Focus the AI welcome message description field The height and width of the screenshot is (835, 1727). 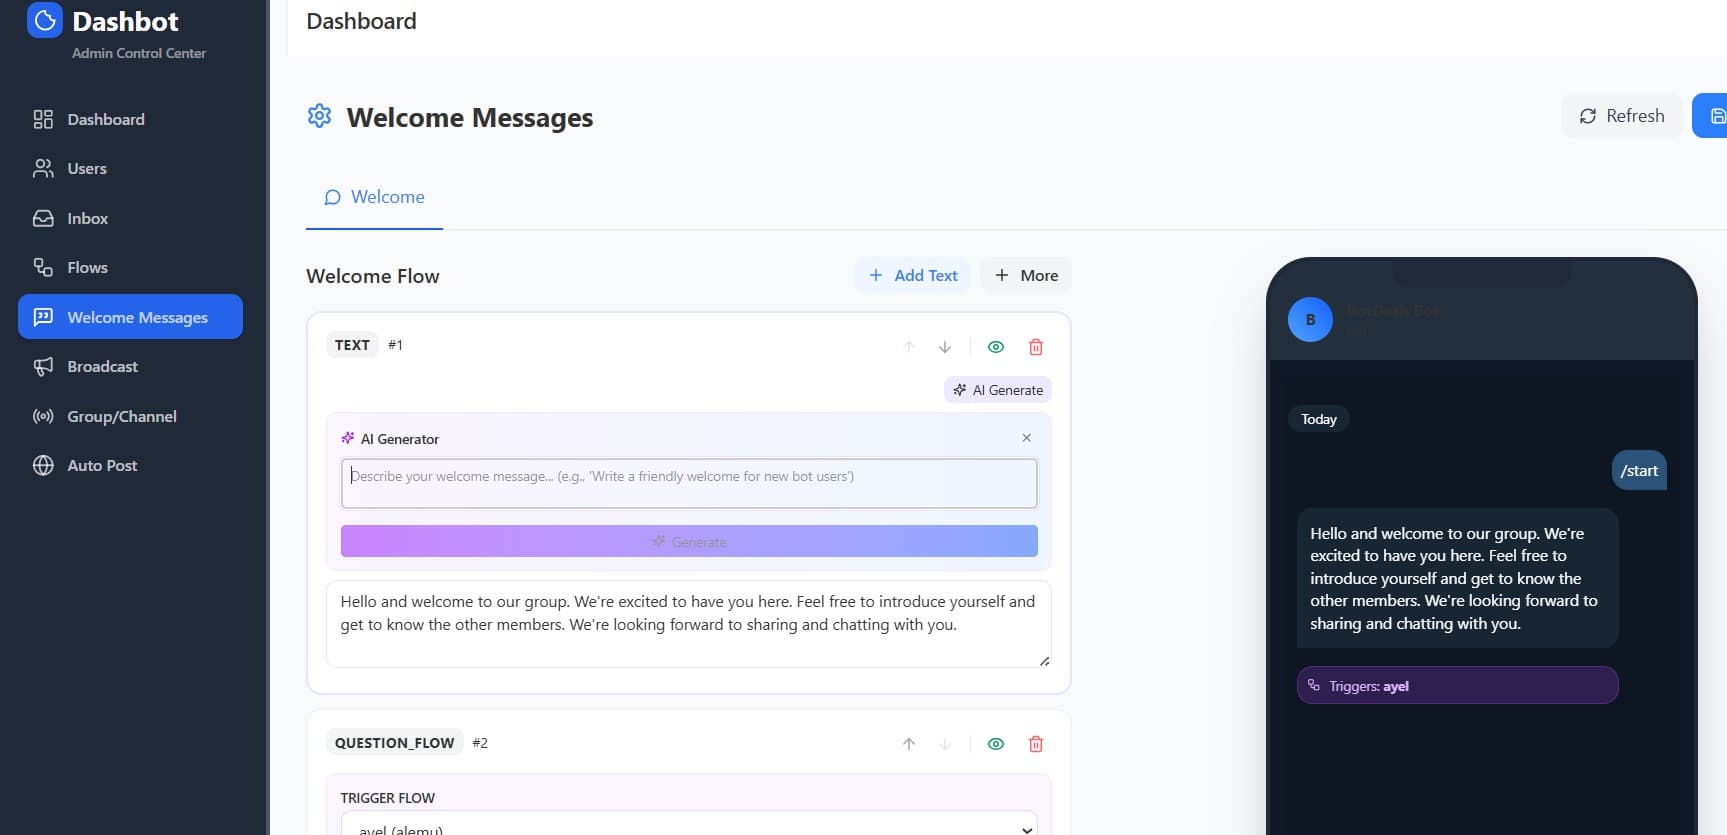[x=689, y=484]
